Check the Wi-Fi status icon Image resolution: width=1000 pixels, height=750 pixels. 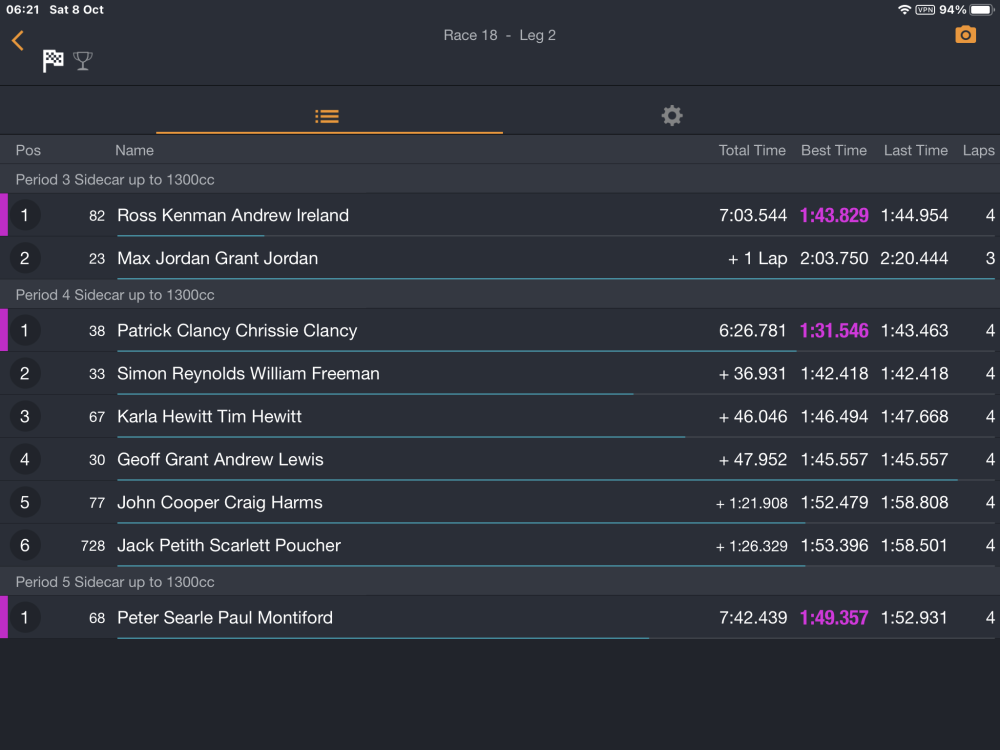tap(904, 10)
